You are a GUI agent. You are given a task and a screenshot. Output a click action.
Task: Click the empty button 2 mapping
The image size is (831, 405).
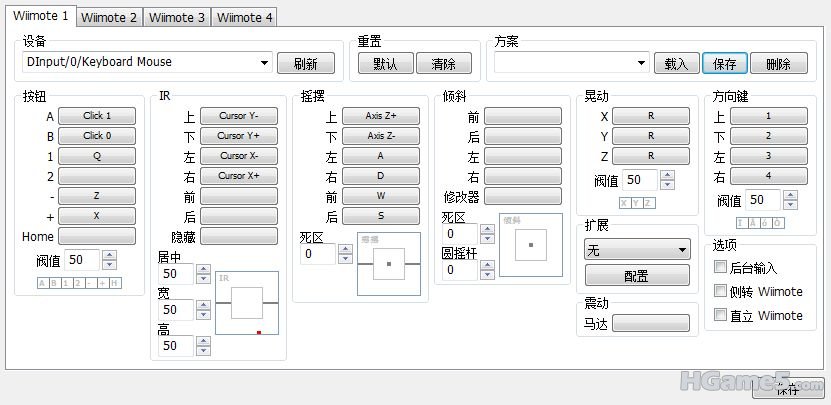(x=97, y=176)
